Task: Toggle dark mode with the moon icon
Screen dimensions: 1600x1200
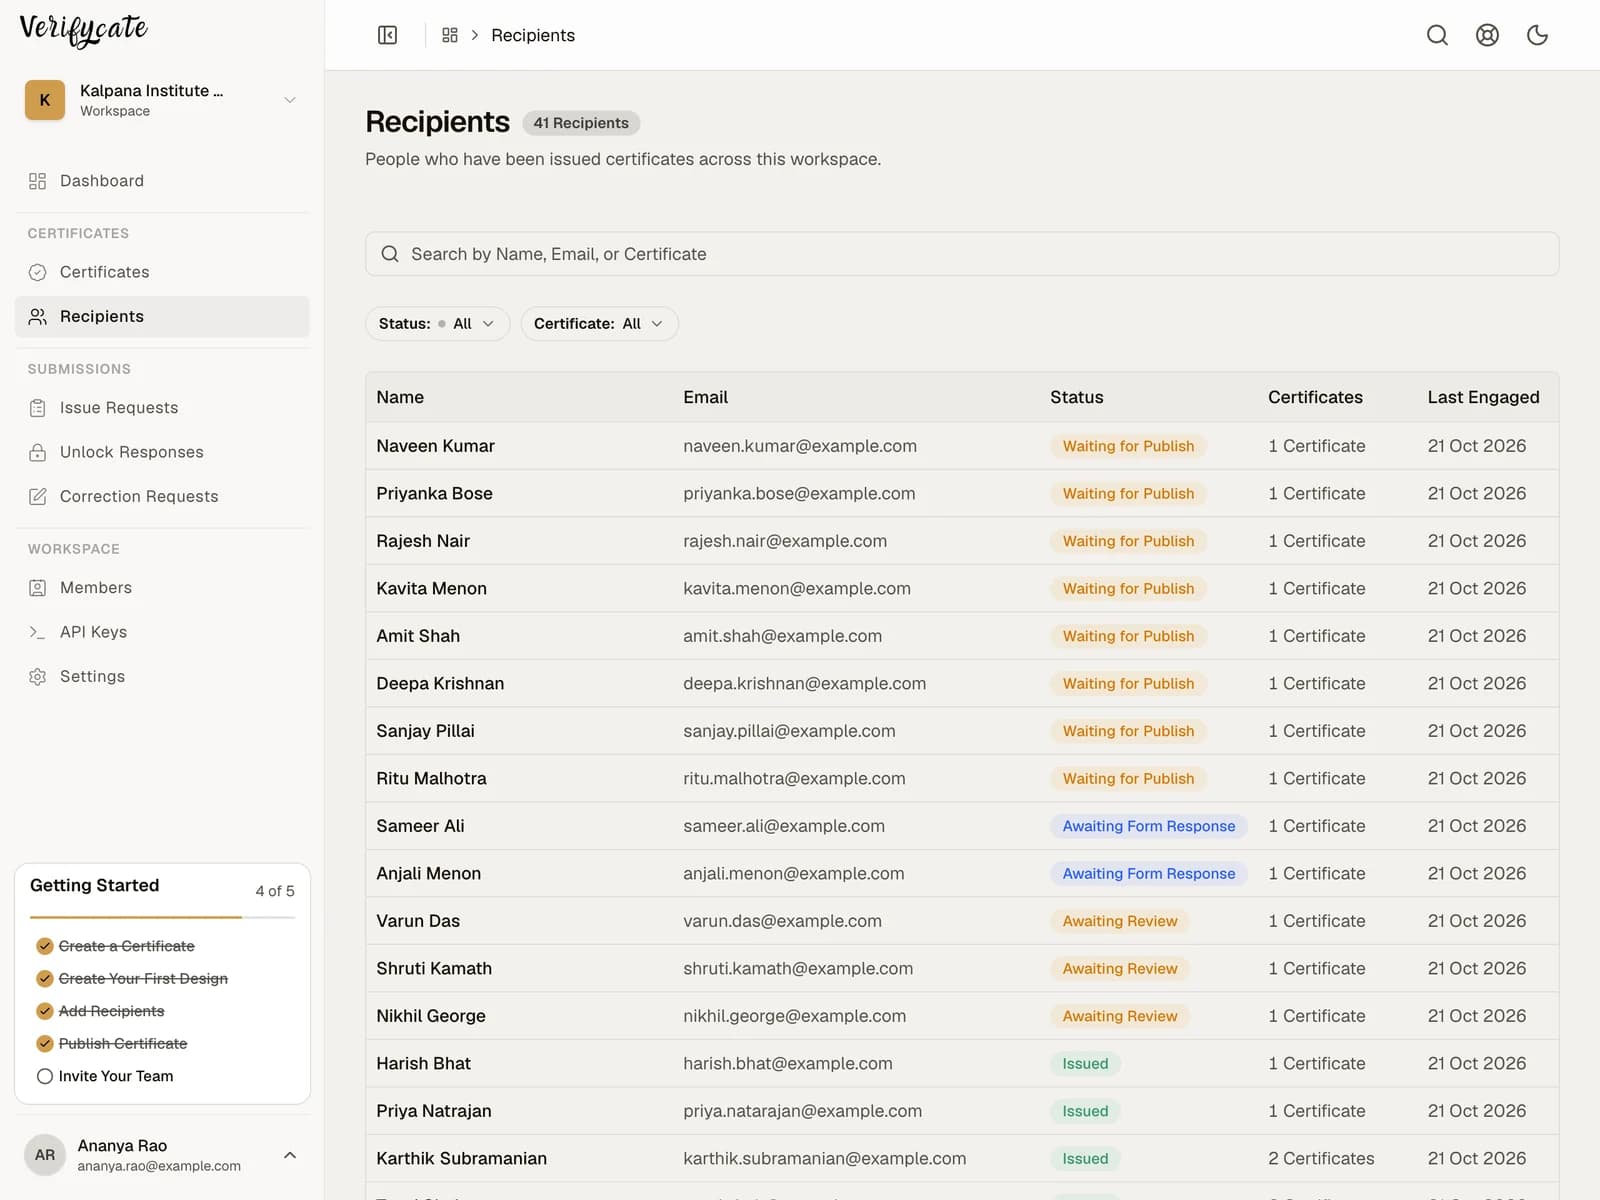Action: (x=1537, y=35)
